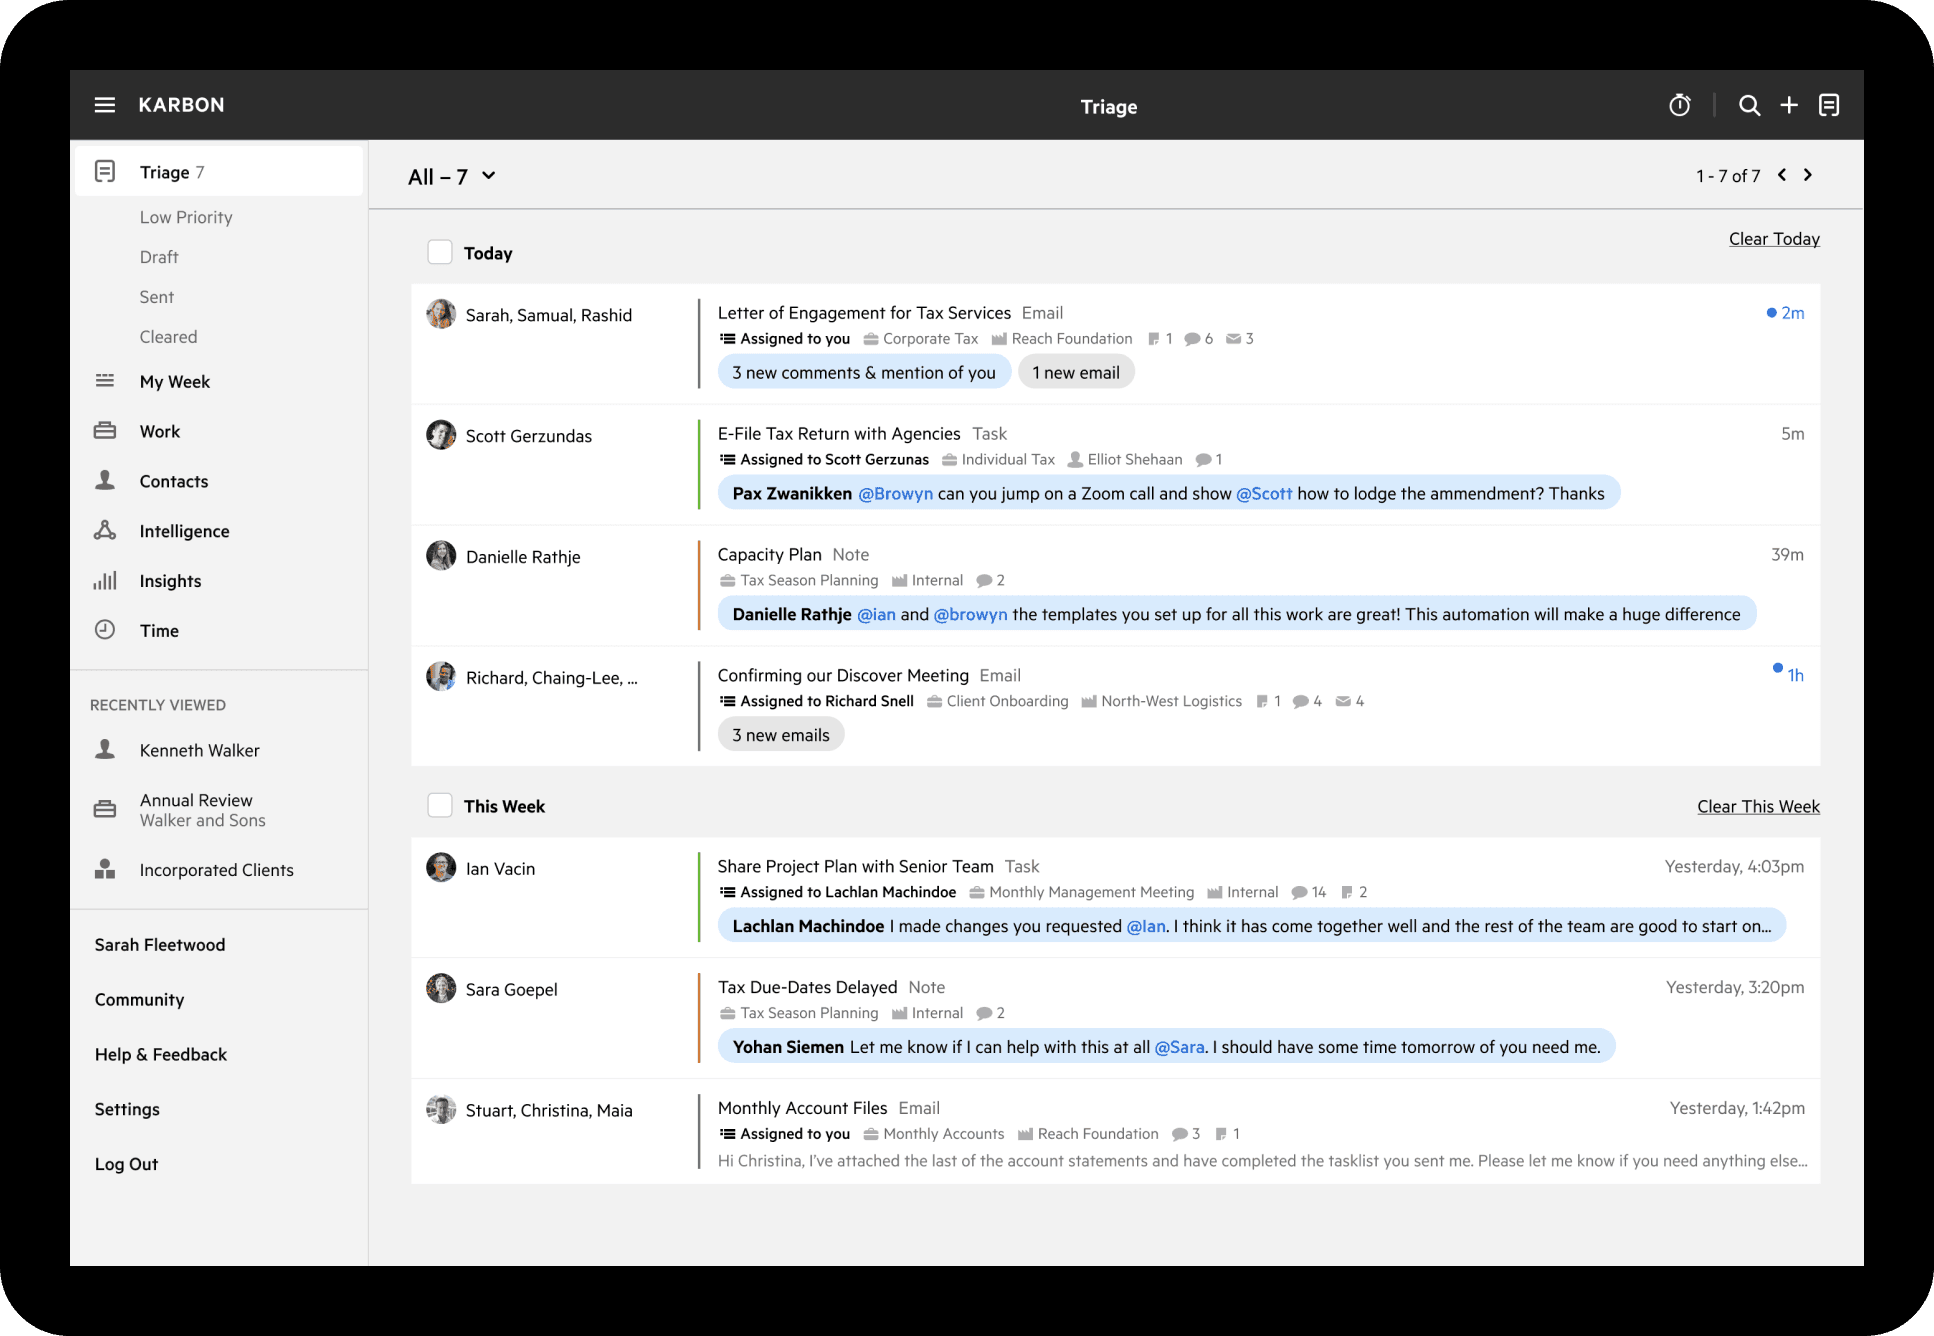Open the Cleared items list

tap(168, 336)
